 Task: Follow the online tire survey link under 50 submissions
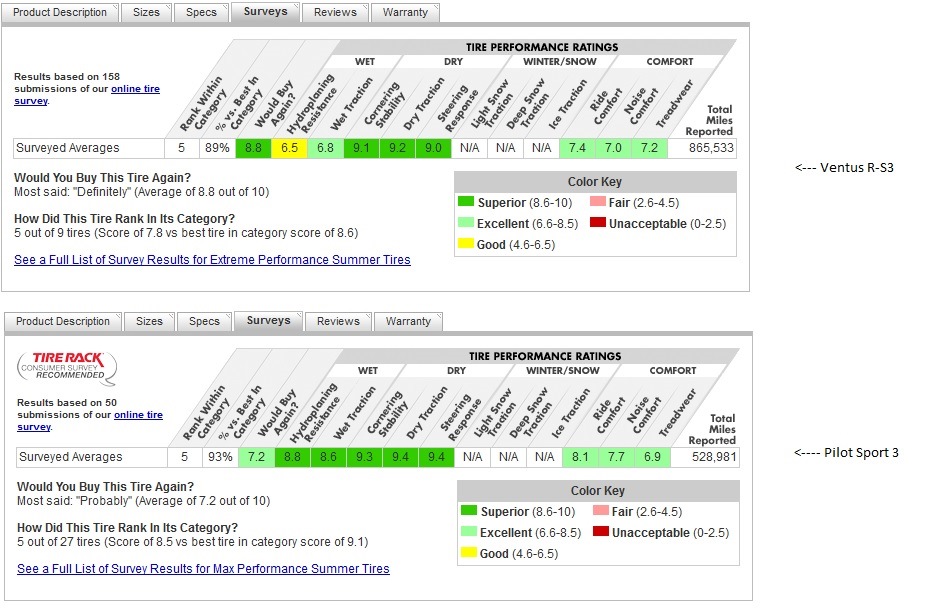[138, 415]
